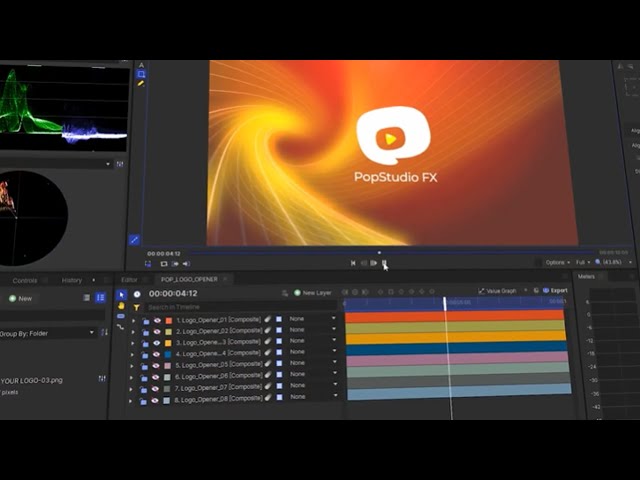The width and height of the screenshot is (640, 480).
Task: Select the POP_LOGO_OPENER timeline tab
Action: pyautogui.click(x=189, y=279)
